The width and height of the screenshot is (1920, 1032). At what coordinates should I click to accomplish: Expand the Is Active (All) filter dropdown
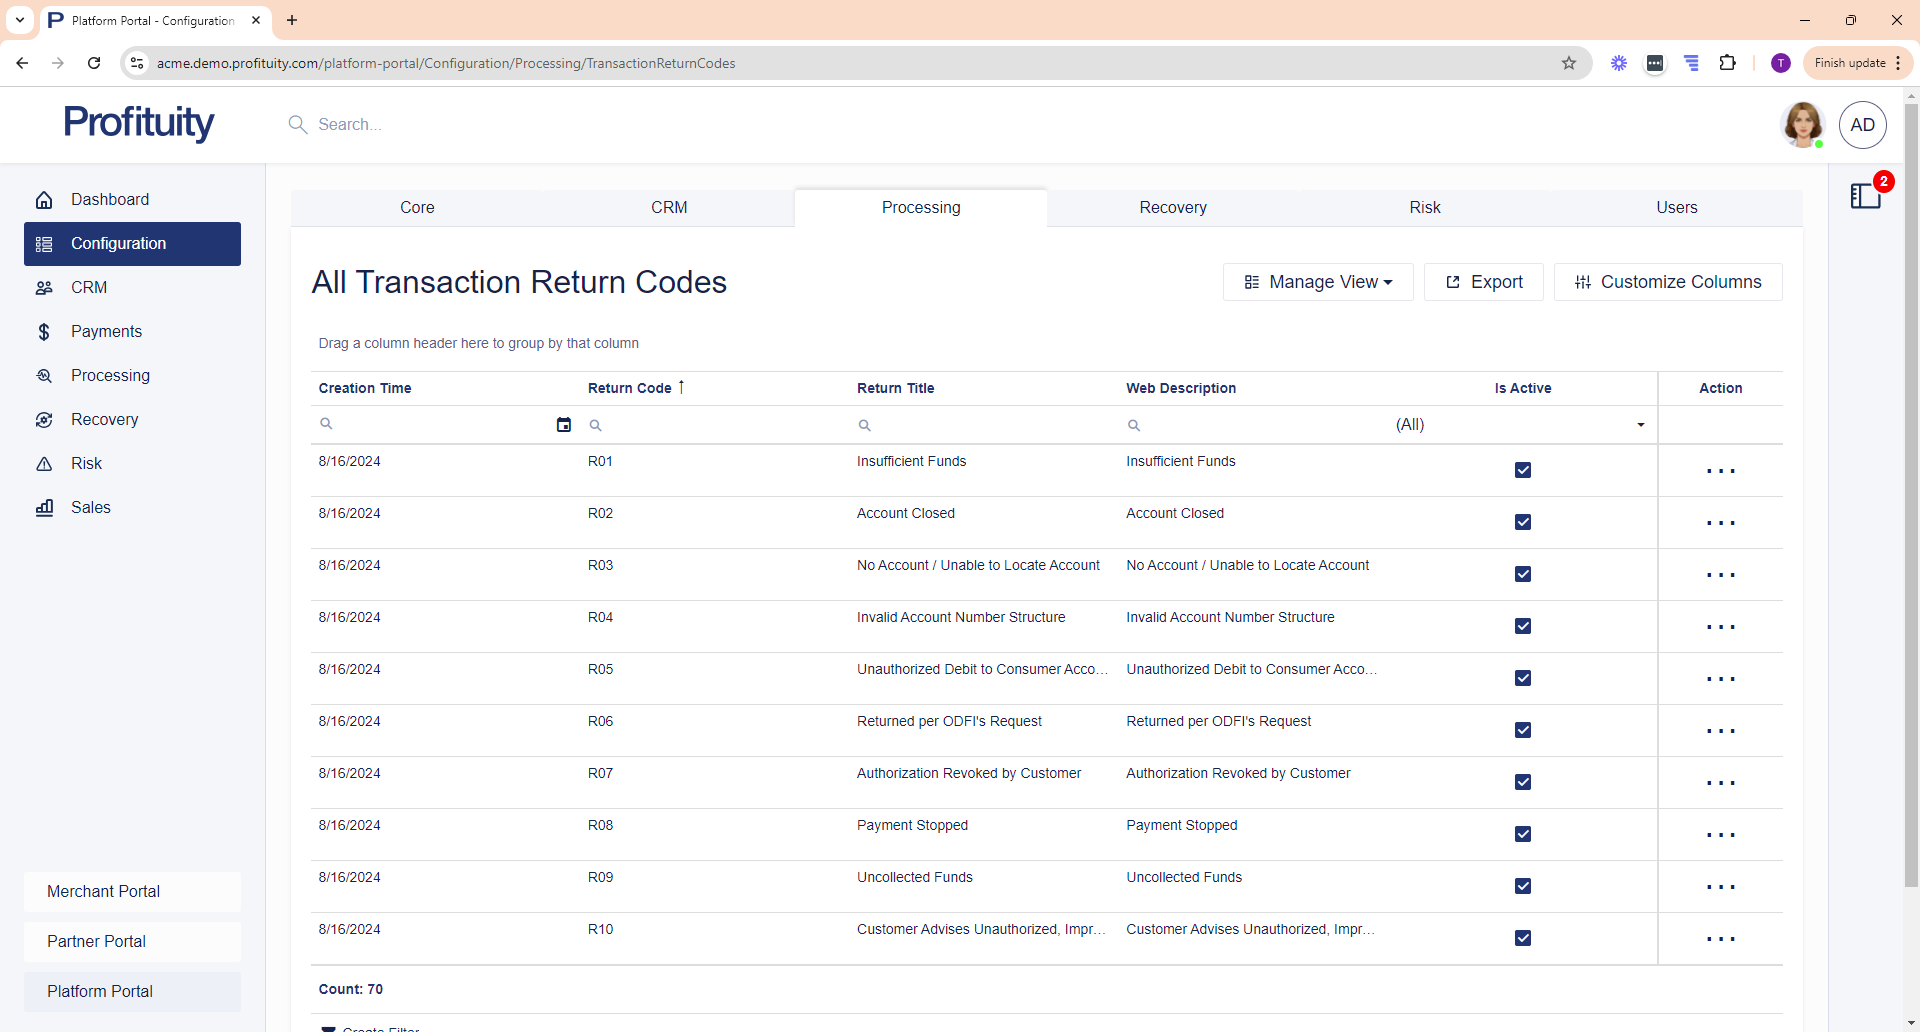[1640, 425]
